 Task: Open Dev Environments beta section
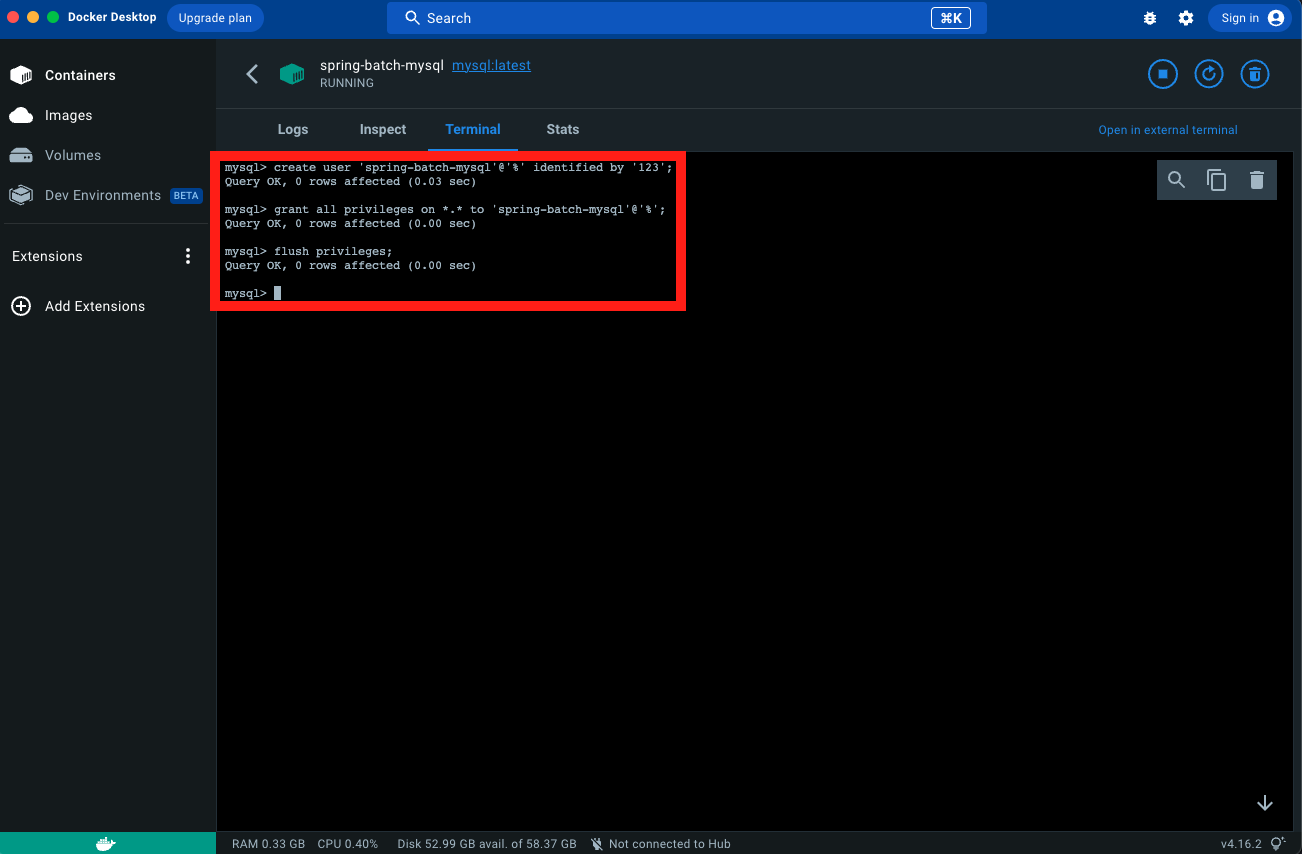tap(108, 195)
